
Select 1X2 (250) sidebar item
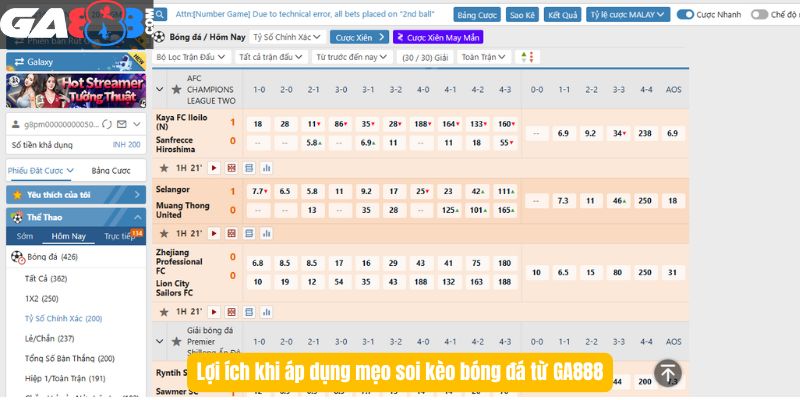41,298
